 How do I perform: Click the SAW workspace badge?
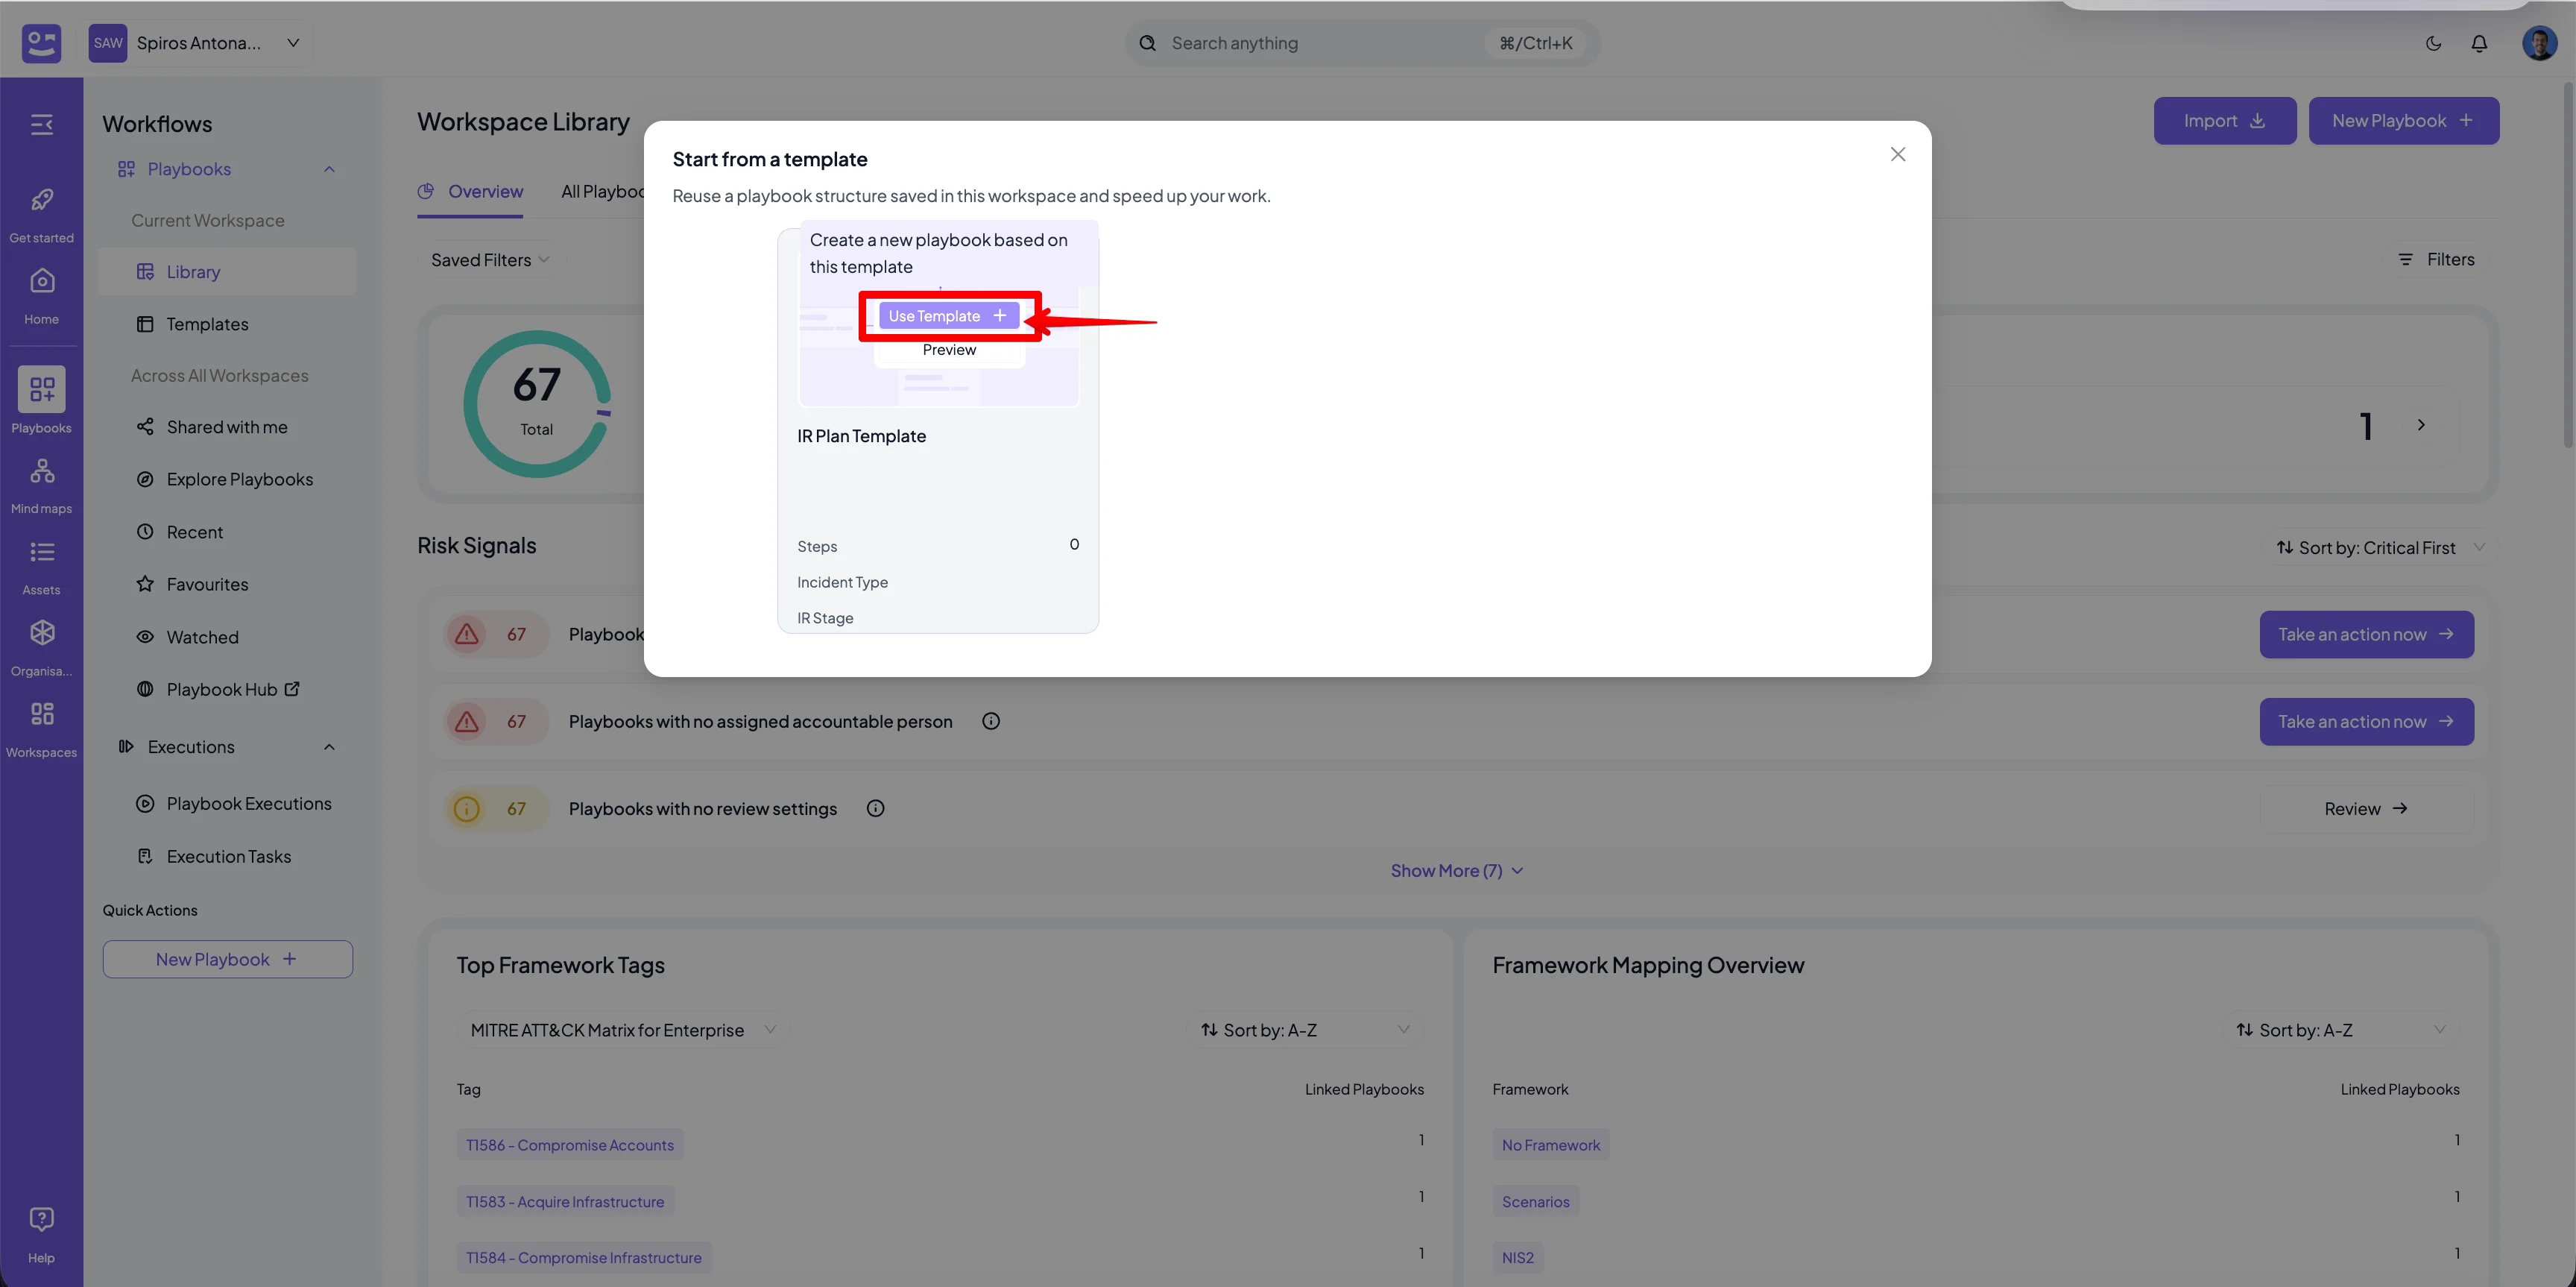107,43
